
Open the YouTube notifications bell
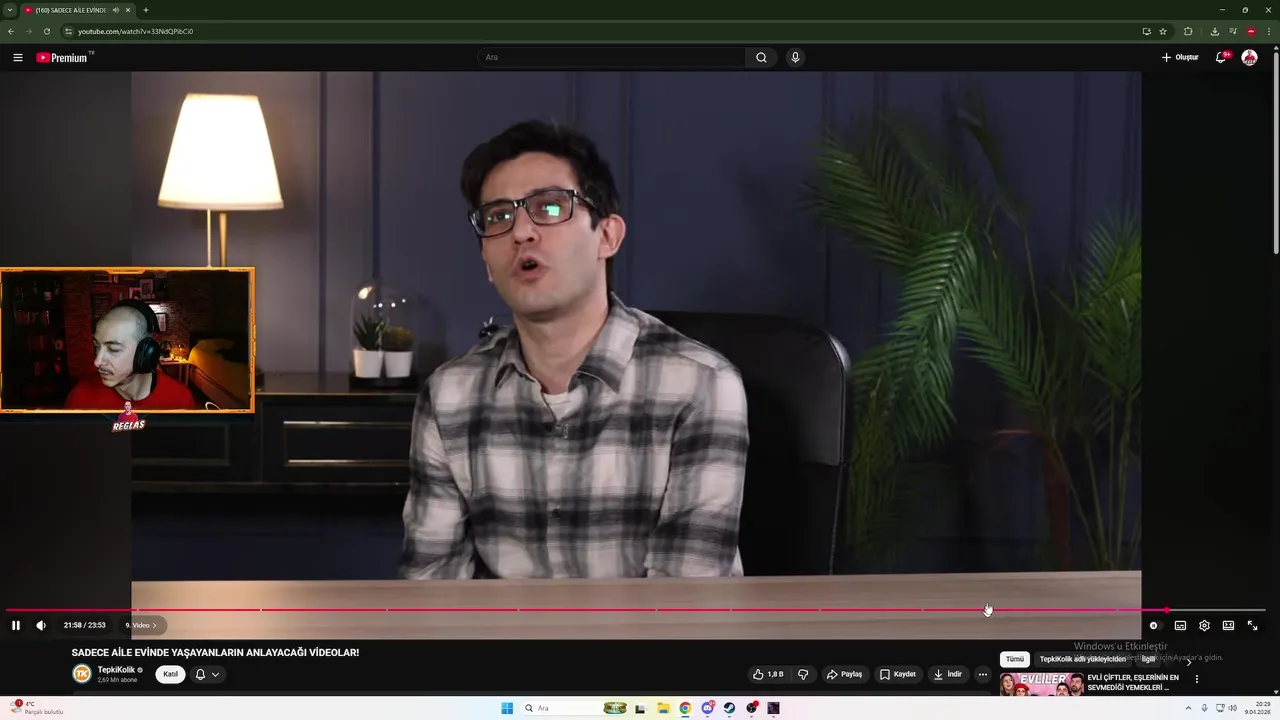1221,58
